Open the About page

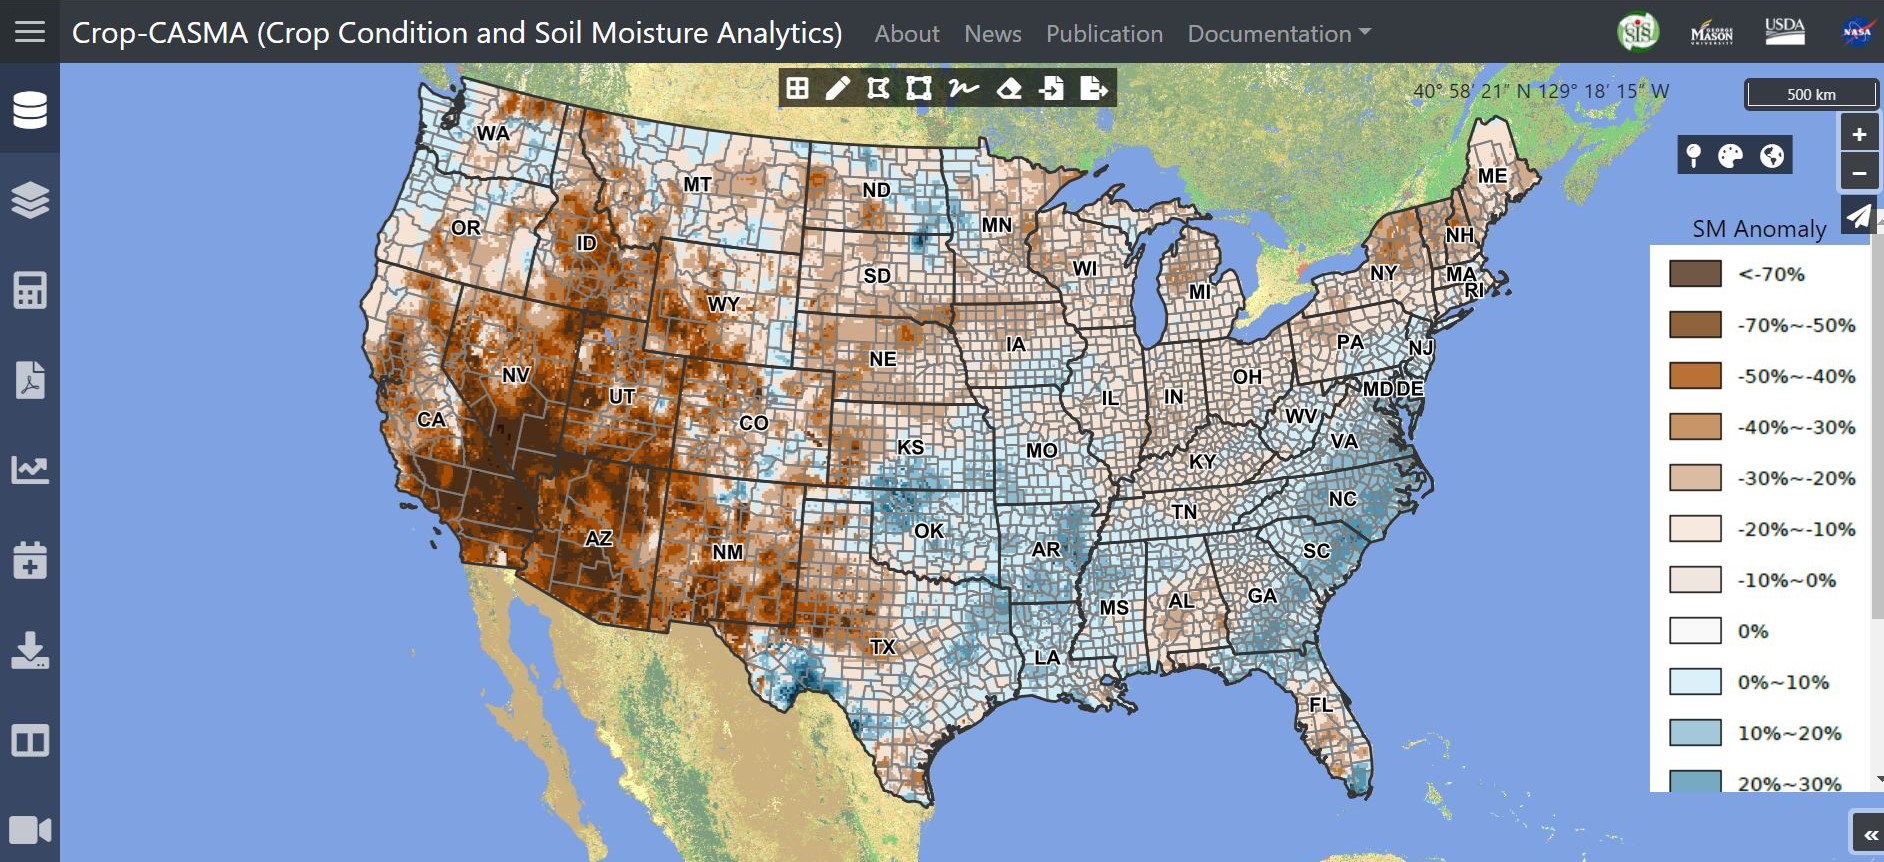(x=906, y=34)
